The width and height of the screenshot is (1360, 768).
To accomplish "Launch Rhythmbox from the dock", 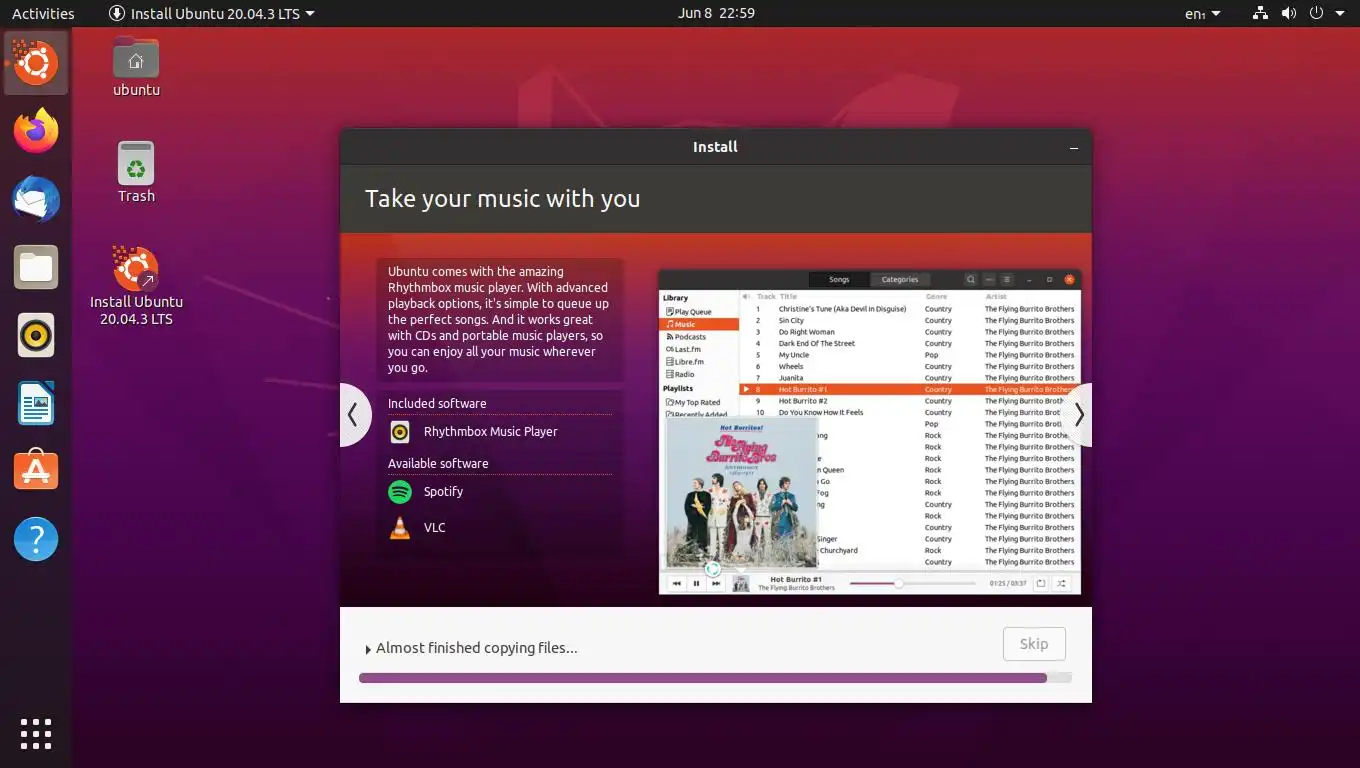I will pos(36,335).
